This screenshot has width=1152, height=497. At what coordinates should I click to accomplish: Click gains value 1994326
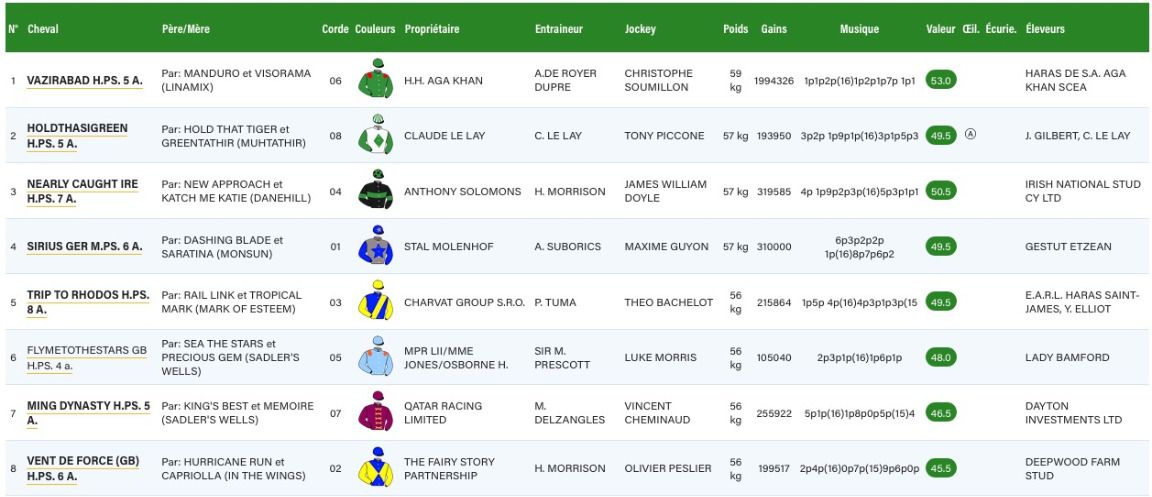(x=774, y=80)
